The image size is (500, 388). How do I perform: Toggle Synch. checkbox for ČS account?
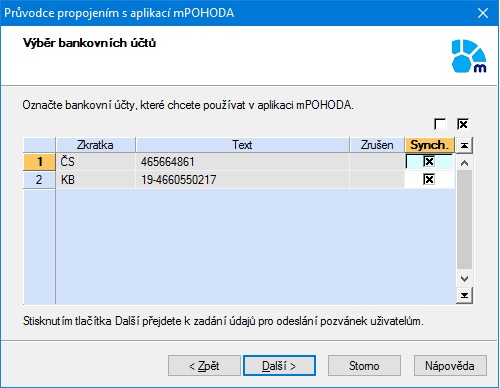(x=429, y=162)
